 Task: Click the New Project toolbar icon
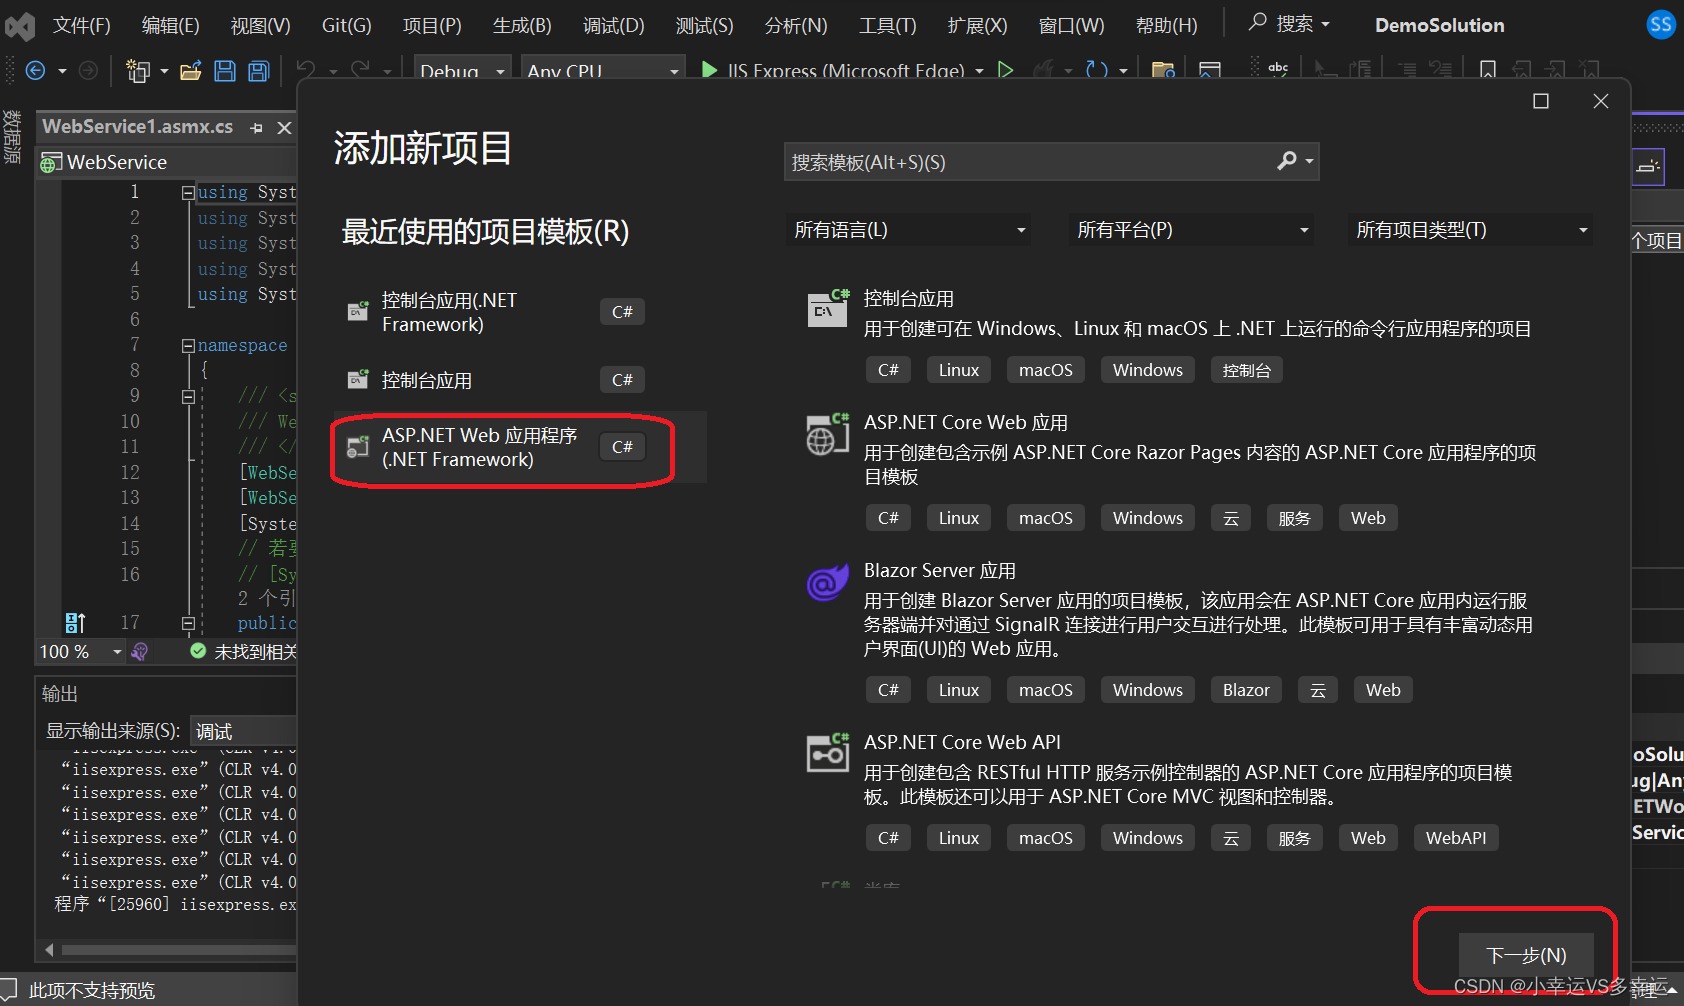137,70
